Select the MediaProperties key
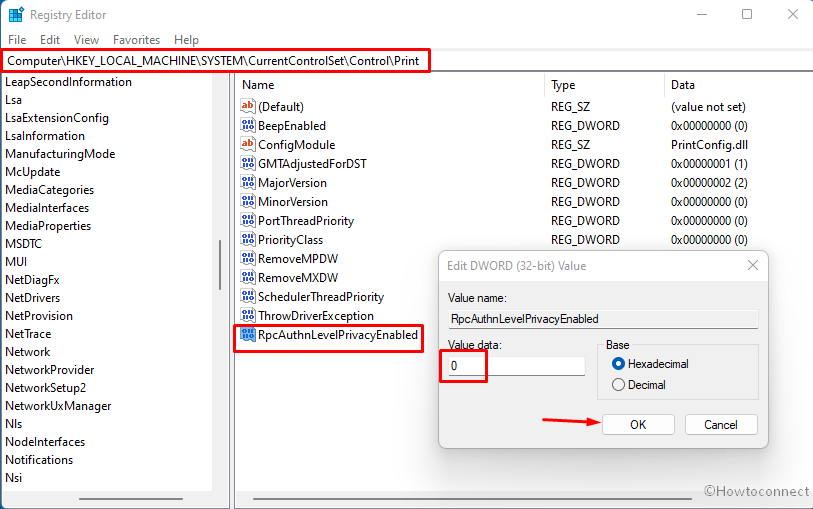Image resolution: width=813 pixels, height=509 pixels. coord(48,226)
